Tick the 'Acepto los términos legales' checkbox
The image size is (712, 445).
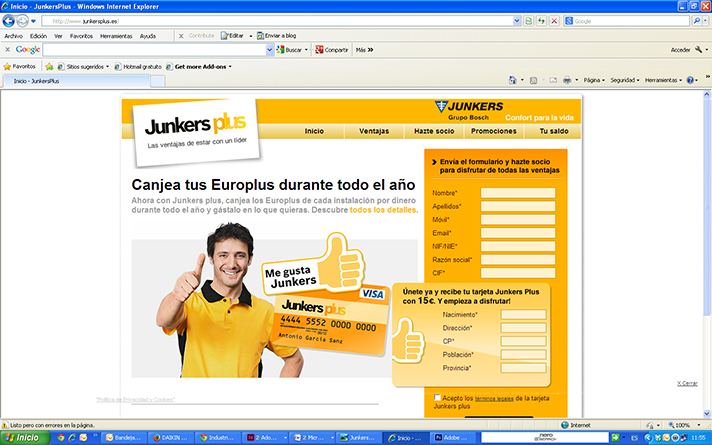pyautogui.click(x=437, y=398)
